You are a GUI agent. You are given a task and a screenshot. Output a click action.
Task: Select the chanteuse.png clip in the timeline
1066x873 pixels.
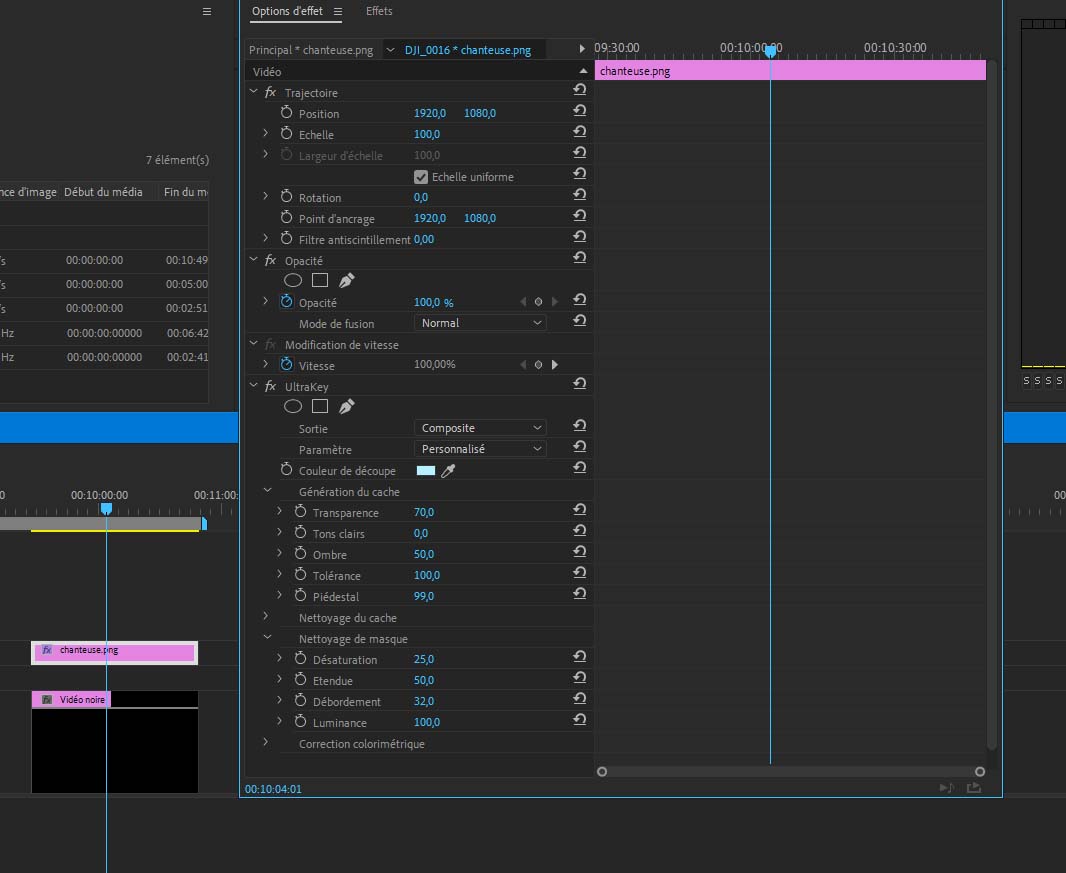[x=114, y=653]
